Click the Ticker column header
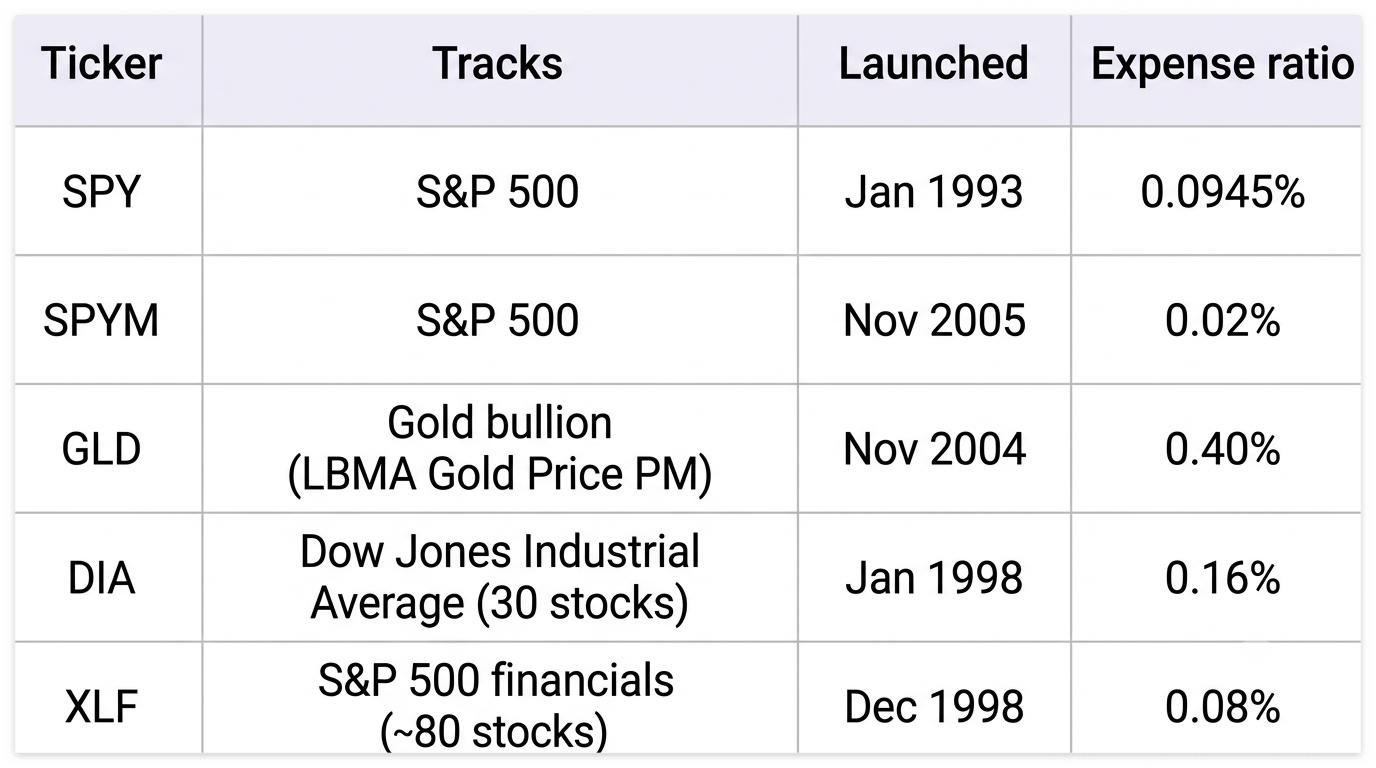Screen dimensions: 1376x768 (x=101, y=64)
